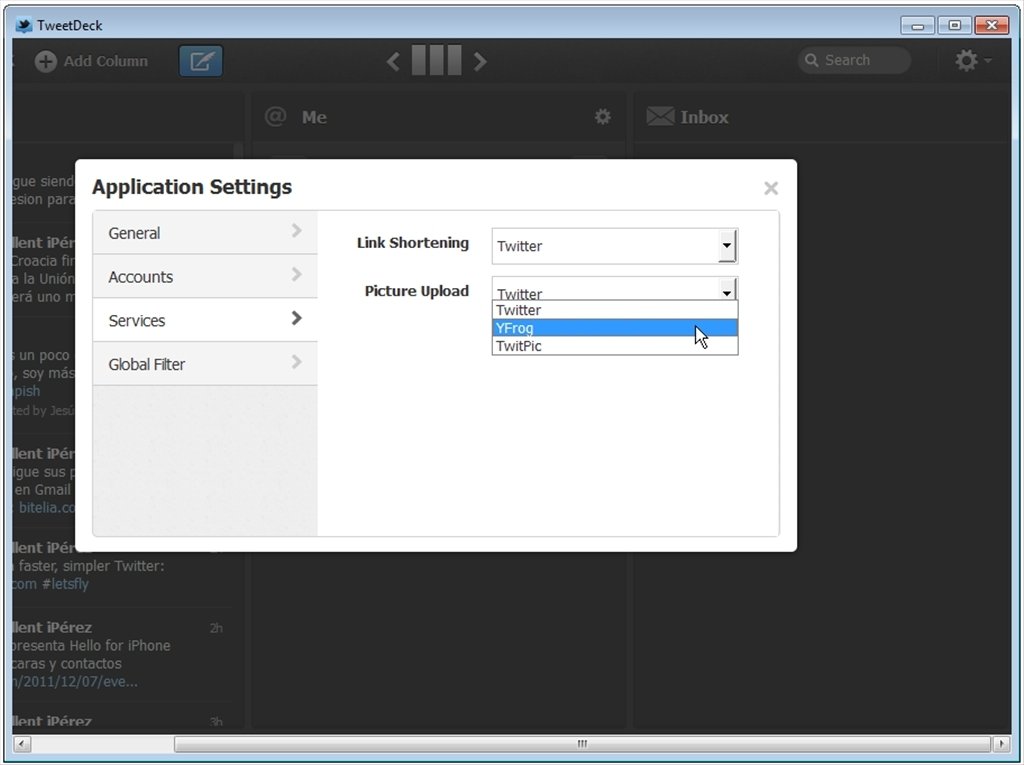Click the Add Column label
Image resolution: width=1024 pixels, height=765 pixels.
105,61
